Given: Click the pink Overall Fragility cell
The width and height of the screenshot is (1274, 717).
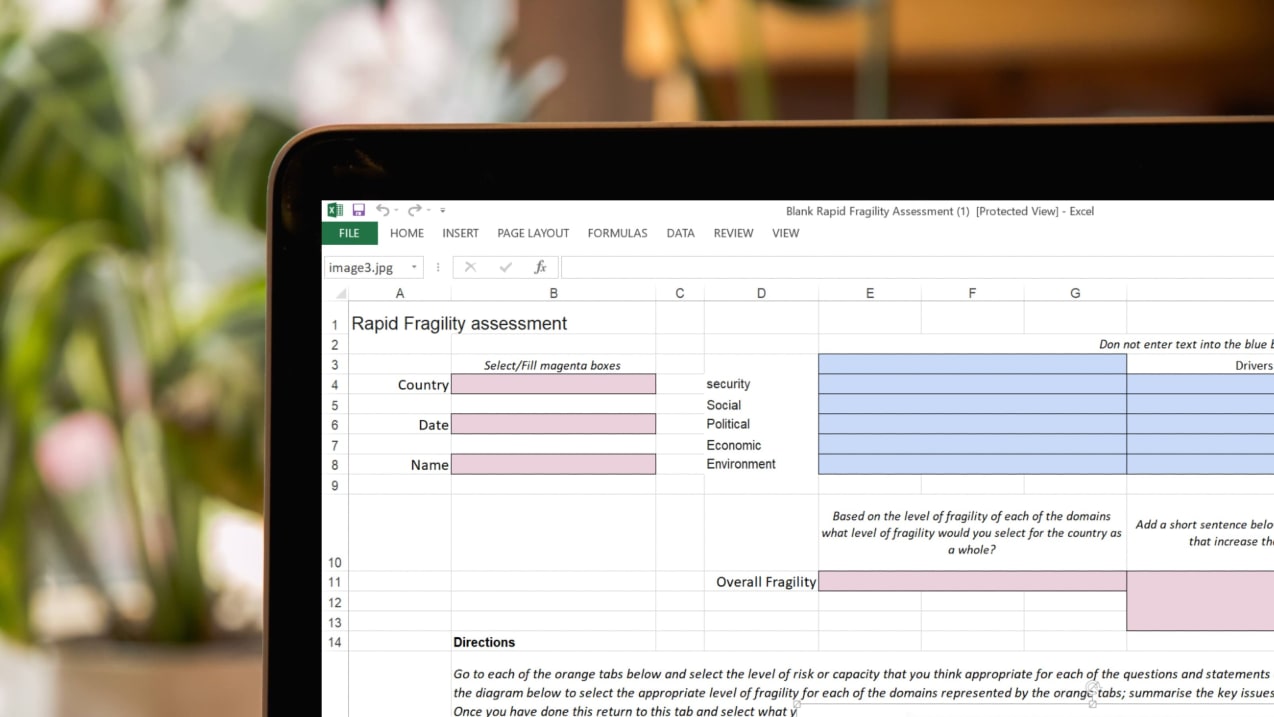Looking at the screenshot, I should [971, 581].
